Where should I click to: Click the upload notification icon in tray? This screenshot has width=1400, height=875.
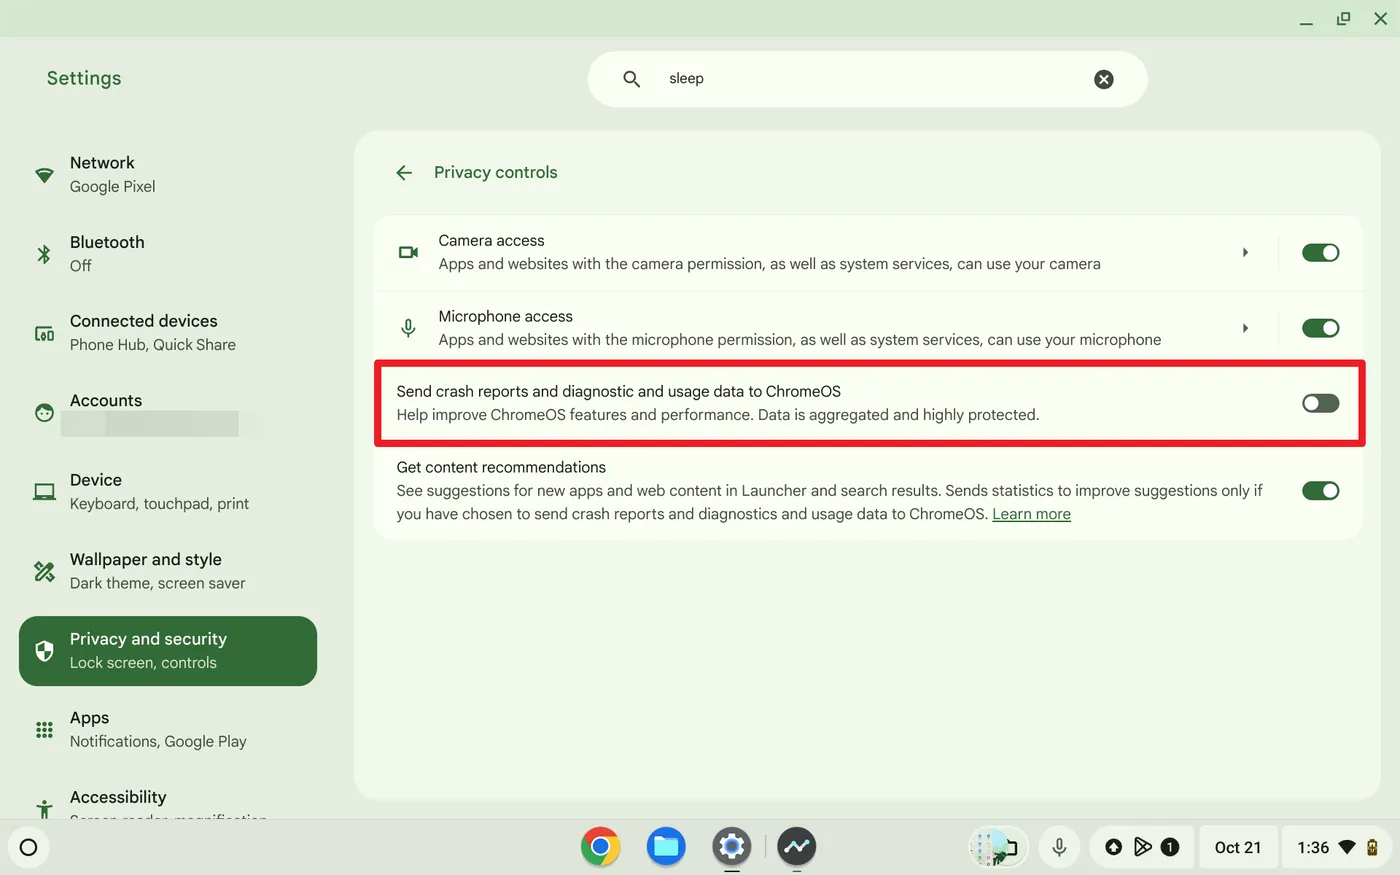point(1113,847)
